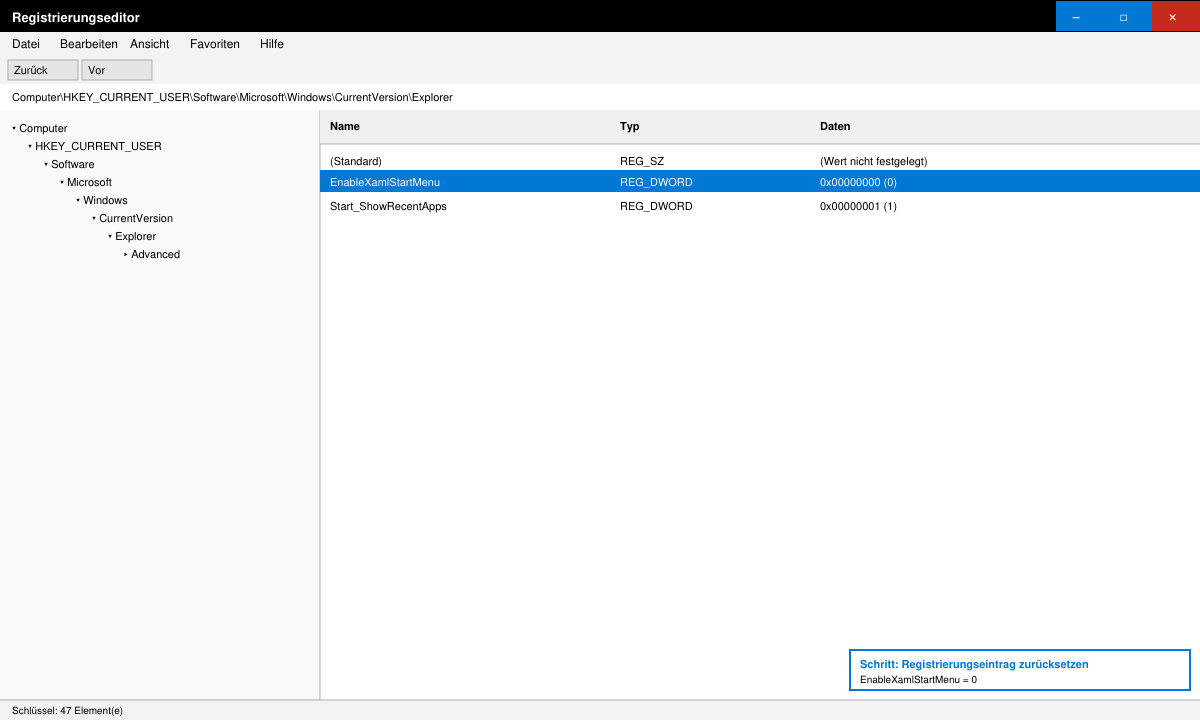Collapse the Explorer node arrow
This screenshot has height=720, width=1200.
pos(110,236)
